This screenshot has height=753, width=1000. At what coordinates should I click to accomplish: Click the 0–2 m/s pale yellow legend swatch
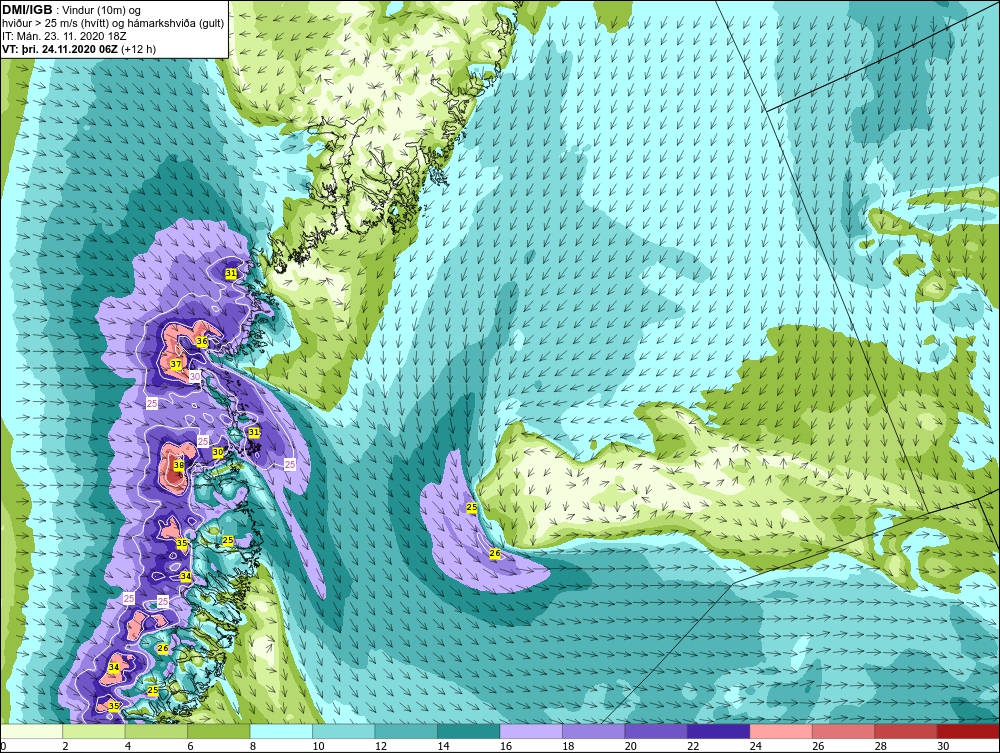point(31,731)
